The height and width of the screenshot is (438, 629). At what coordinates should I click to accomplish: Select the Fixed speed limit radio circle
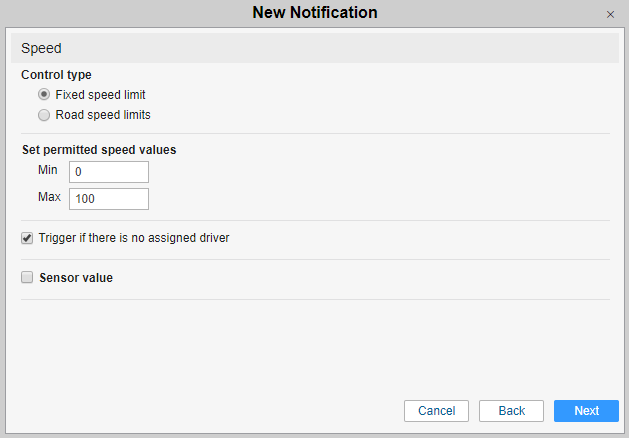coord(44,95)
